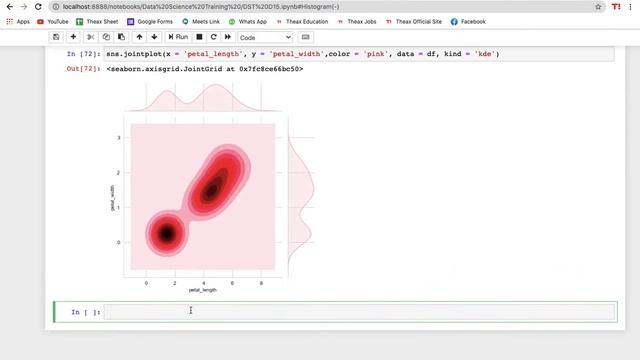Open the Meets Link bookmark
Viewport: 640px width, 360px height.
click(x=201, y=22)
